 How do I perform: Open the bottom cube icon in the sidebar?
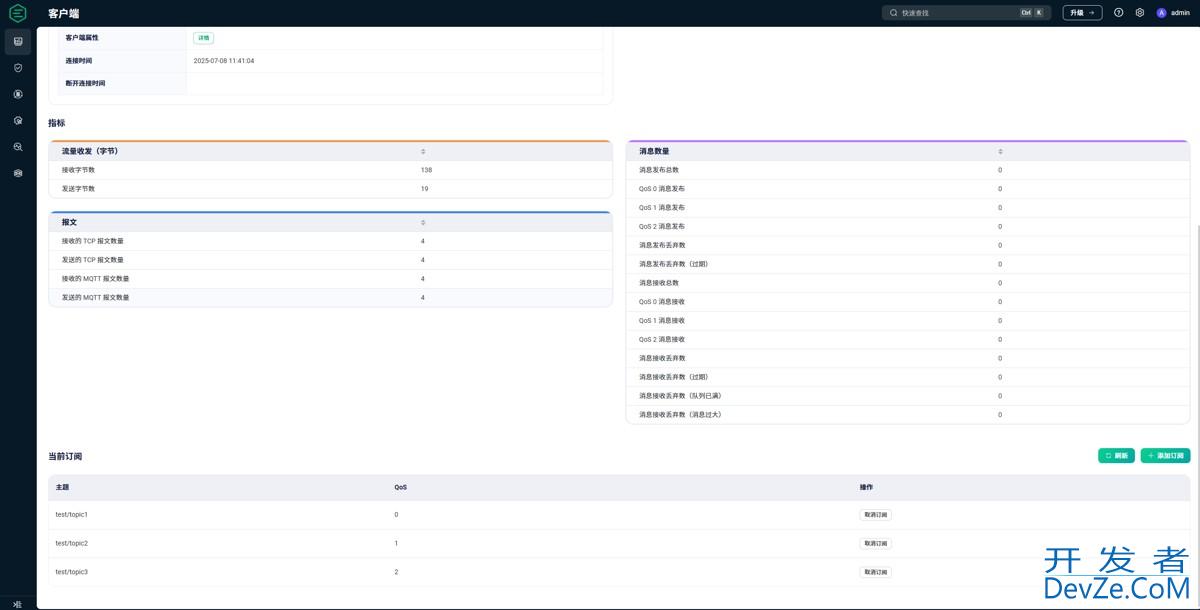18,173
